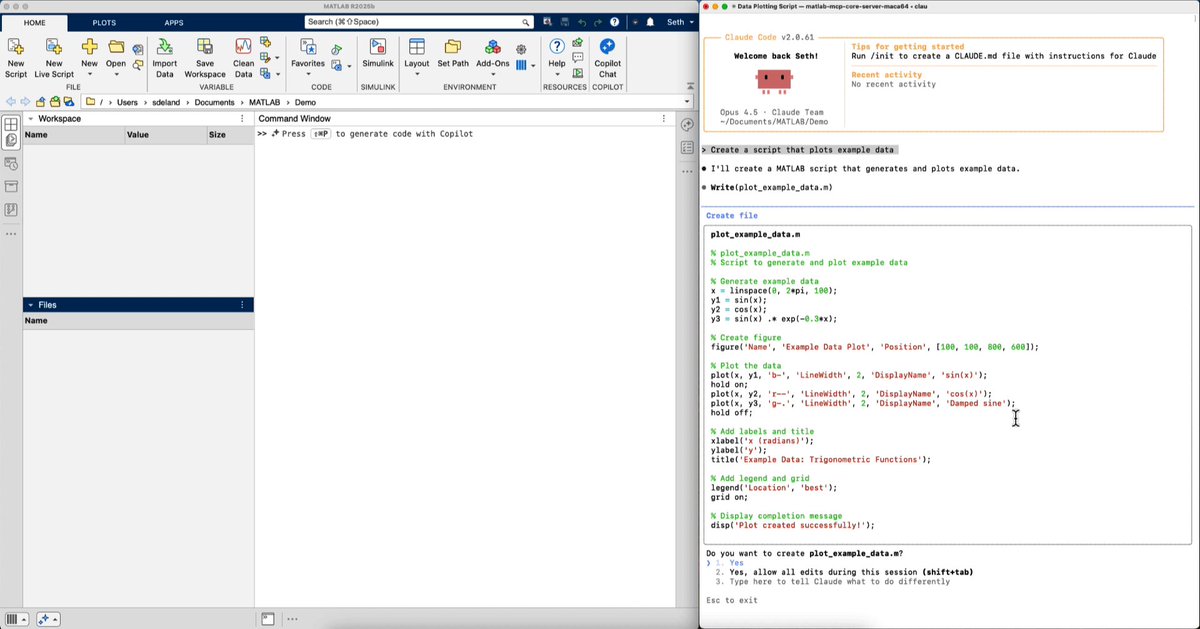
Task: Collapse the Workspace panel
Action: pos(30,119)
